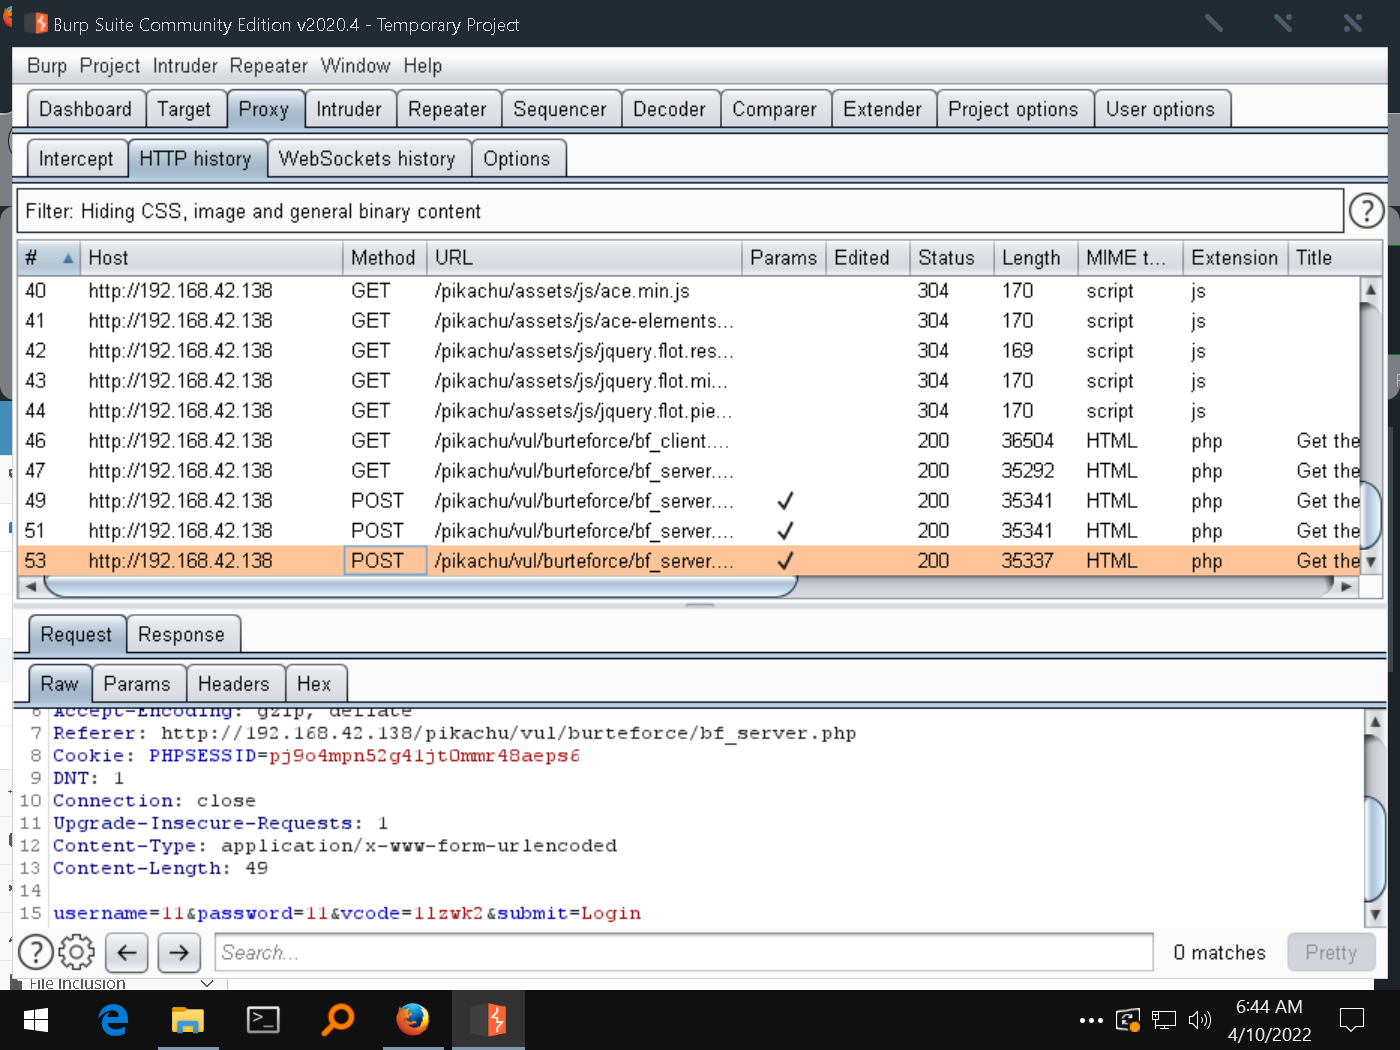This screenshot has height=1050, width=1400.
Task: Open the Repeater tab
Action: click(447, 109)
